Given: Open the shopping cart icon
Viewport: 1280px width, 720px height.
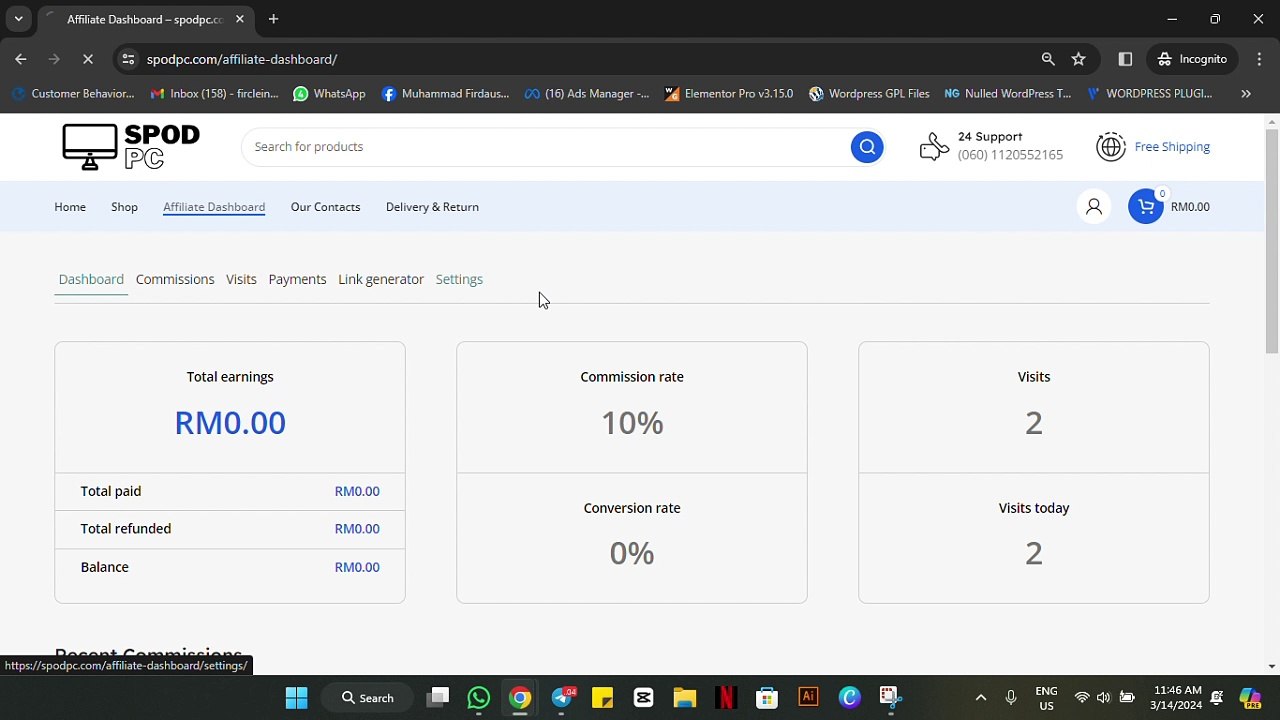Looking at the screenshot, I should 1146,207.
